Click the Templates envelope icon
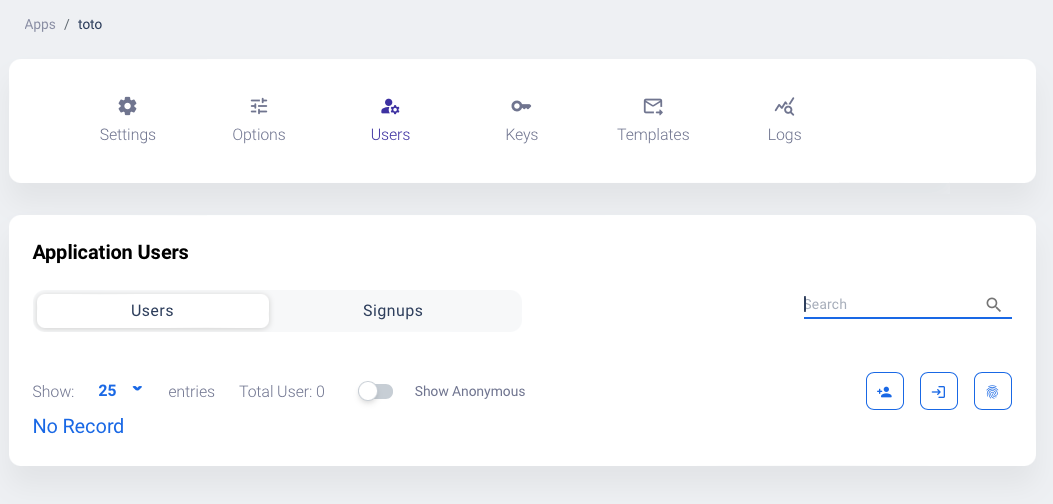This screenshot has height=504, width=1053. [x=653, y=106]
